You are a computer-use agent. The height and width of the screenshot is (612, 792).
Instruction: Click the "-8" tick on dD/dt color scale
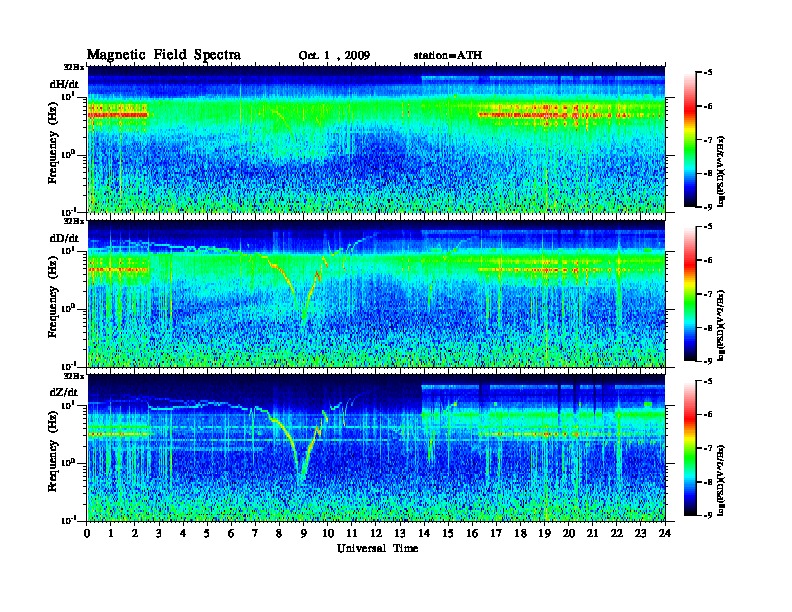709,328
